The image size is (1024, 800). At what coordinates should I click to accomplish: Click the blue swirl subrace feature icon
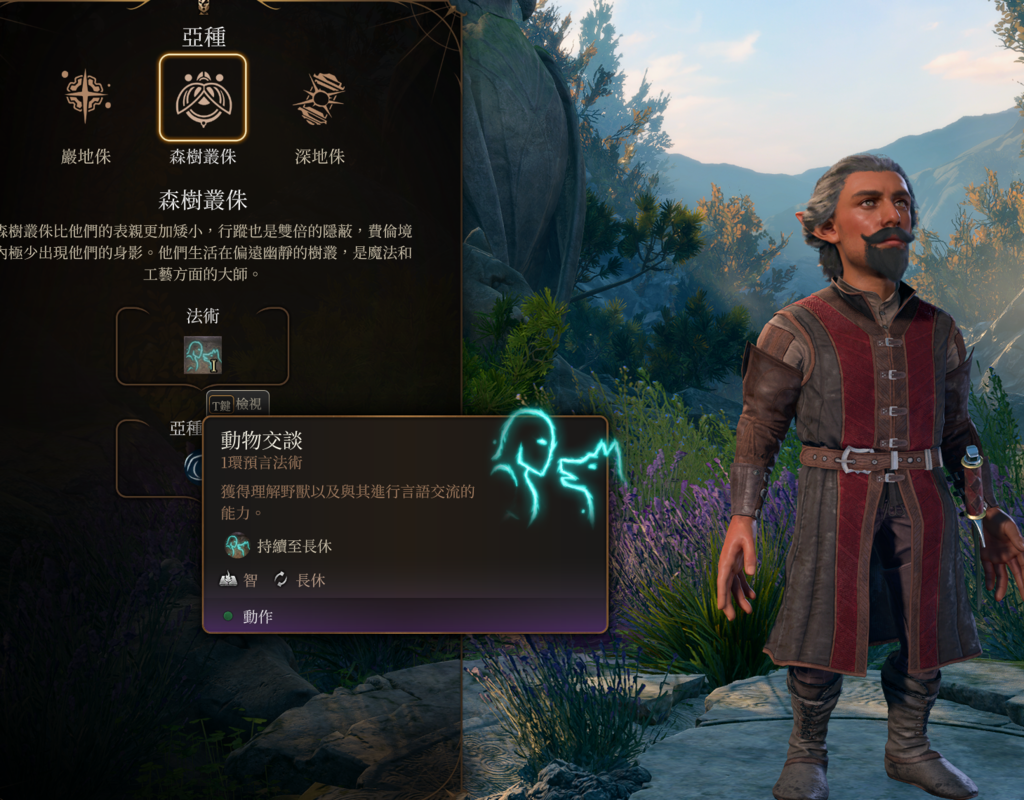(x=194, y=466)
